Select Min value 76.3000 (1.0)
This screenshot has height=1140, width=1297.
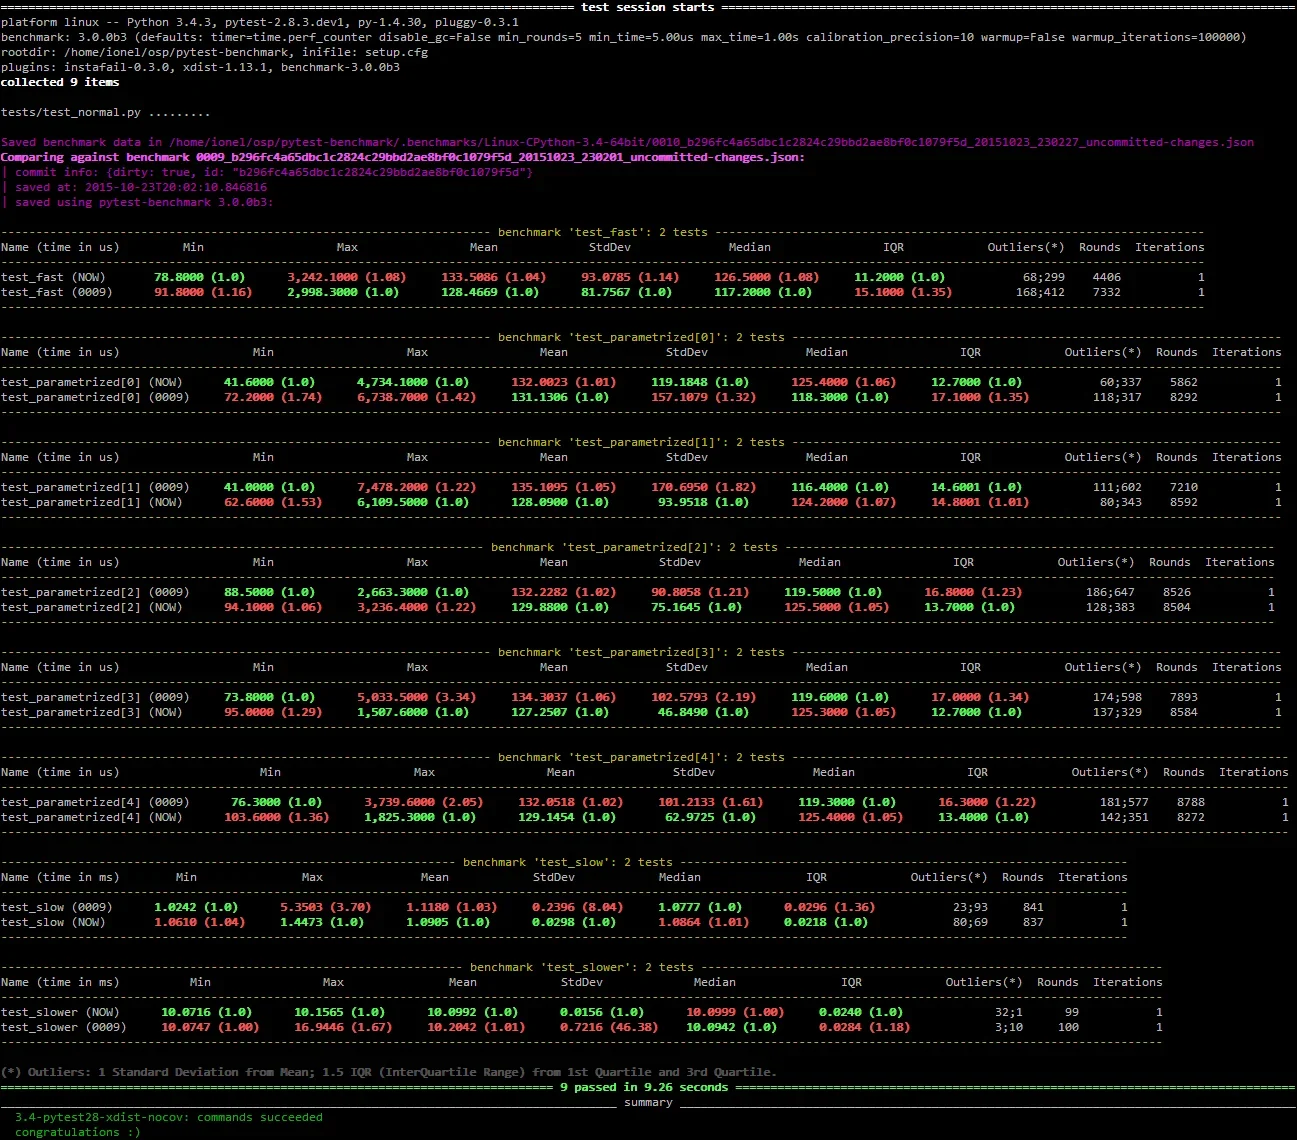pos(276,802)
